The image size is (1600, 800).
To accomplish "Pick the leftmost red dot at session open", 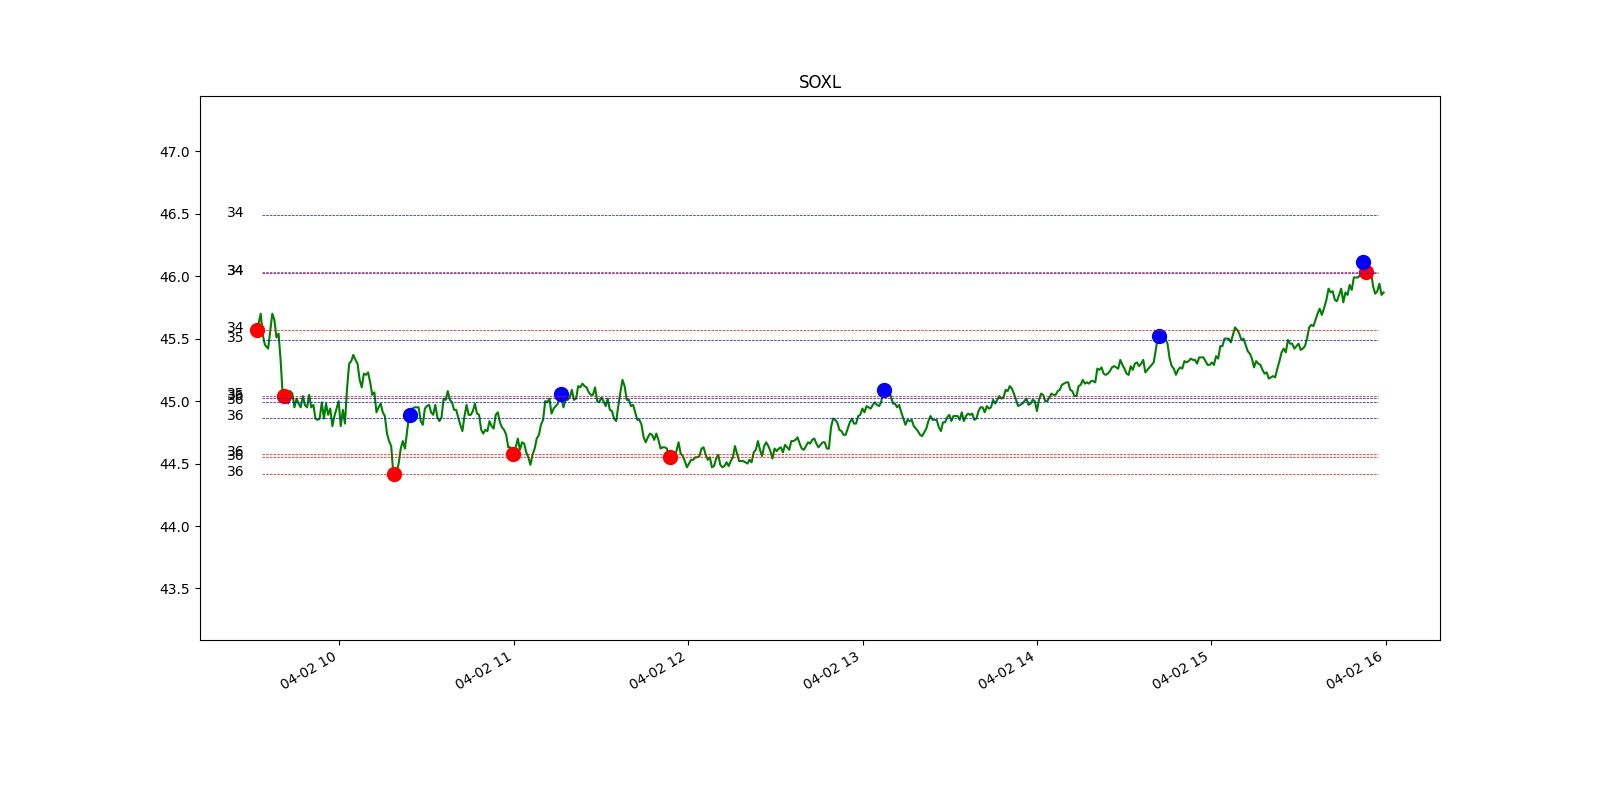I will point(257,330).
